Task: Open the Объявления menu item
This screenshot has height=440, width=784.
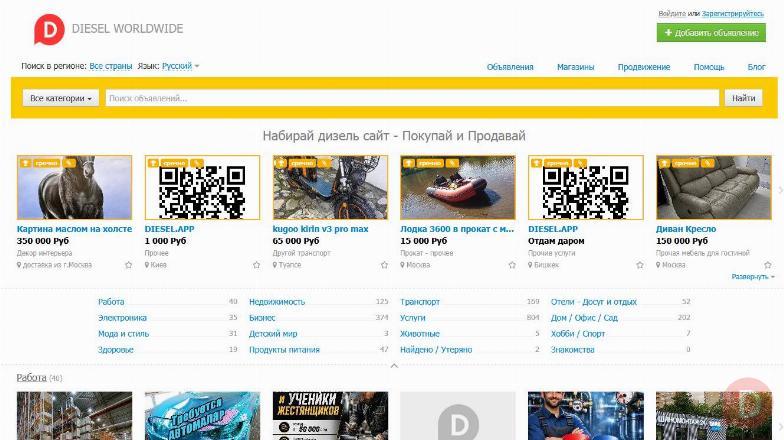Action: click(510, 67)
